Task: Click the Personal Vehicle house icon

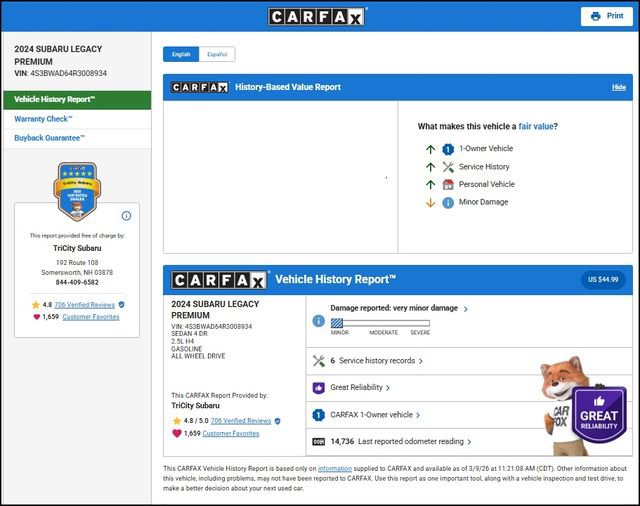Action: tap(448, 184)
